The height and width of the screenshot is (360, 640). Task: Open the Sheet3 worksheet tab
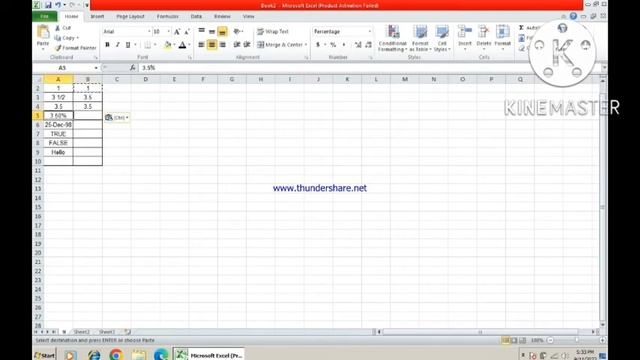tap(107, 332)
